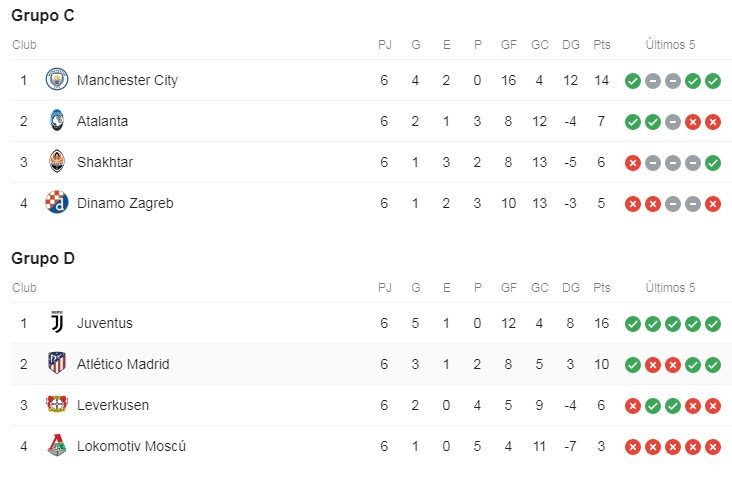The width and height of the screenshot is (732, 479).
Task: Open the Juventus team link
Action: tap(105, 323)
